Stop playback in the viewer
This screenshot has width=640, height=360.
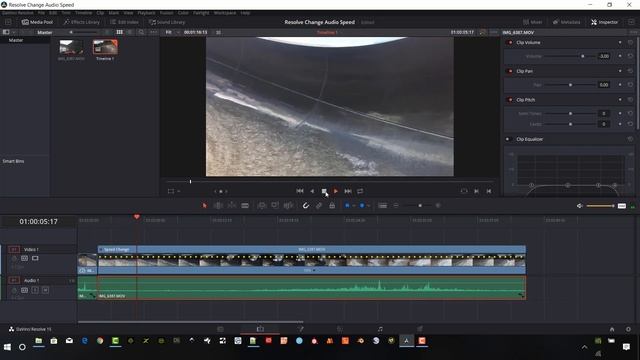coord(324,191)
